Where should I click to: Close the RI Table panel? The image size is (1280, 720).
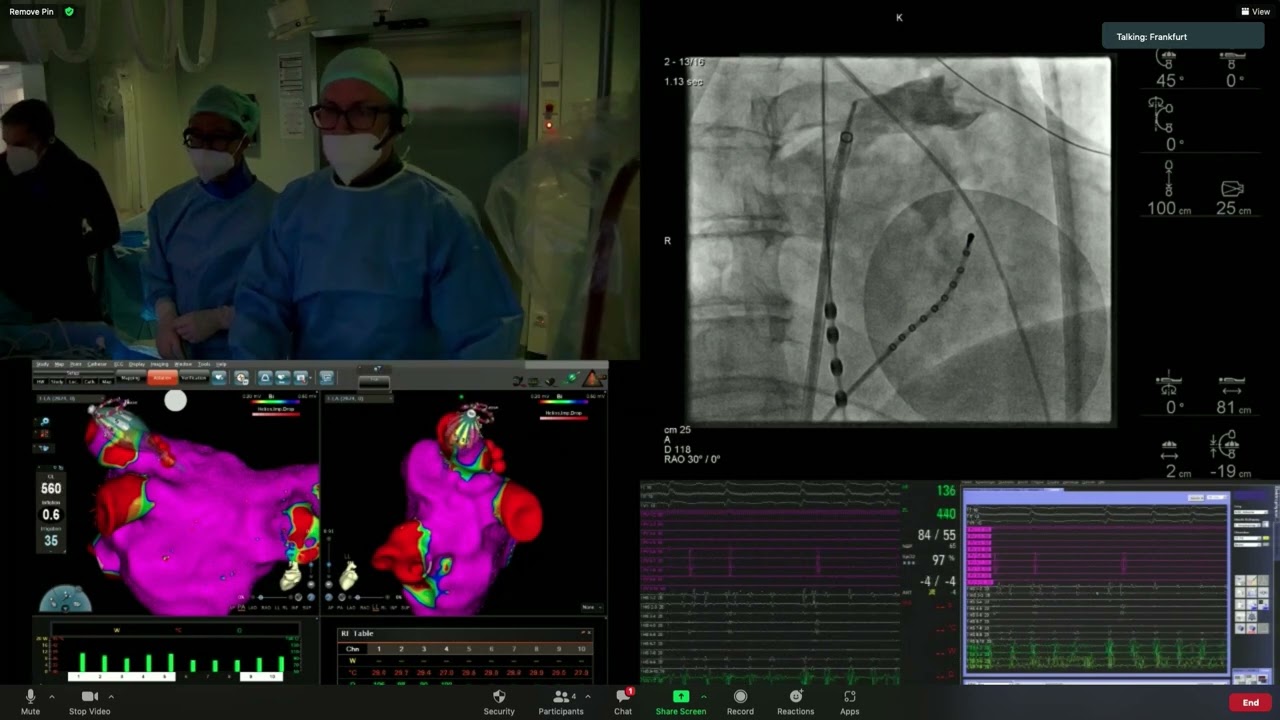tap(589, 632)
